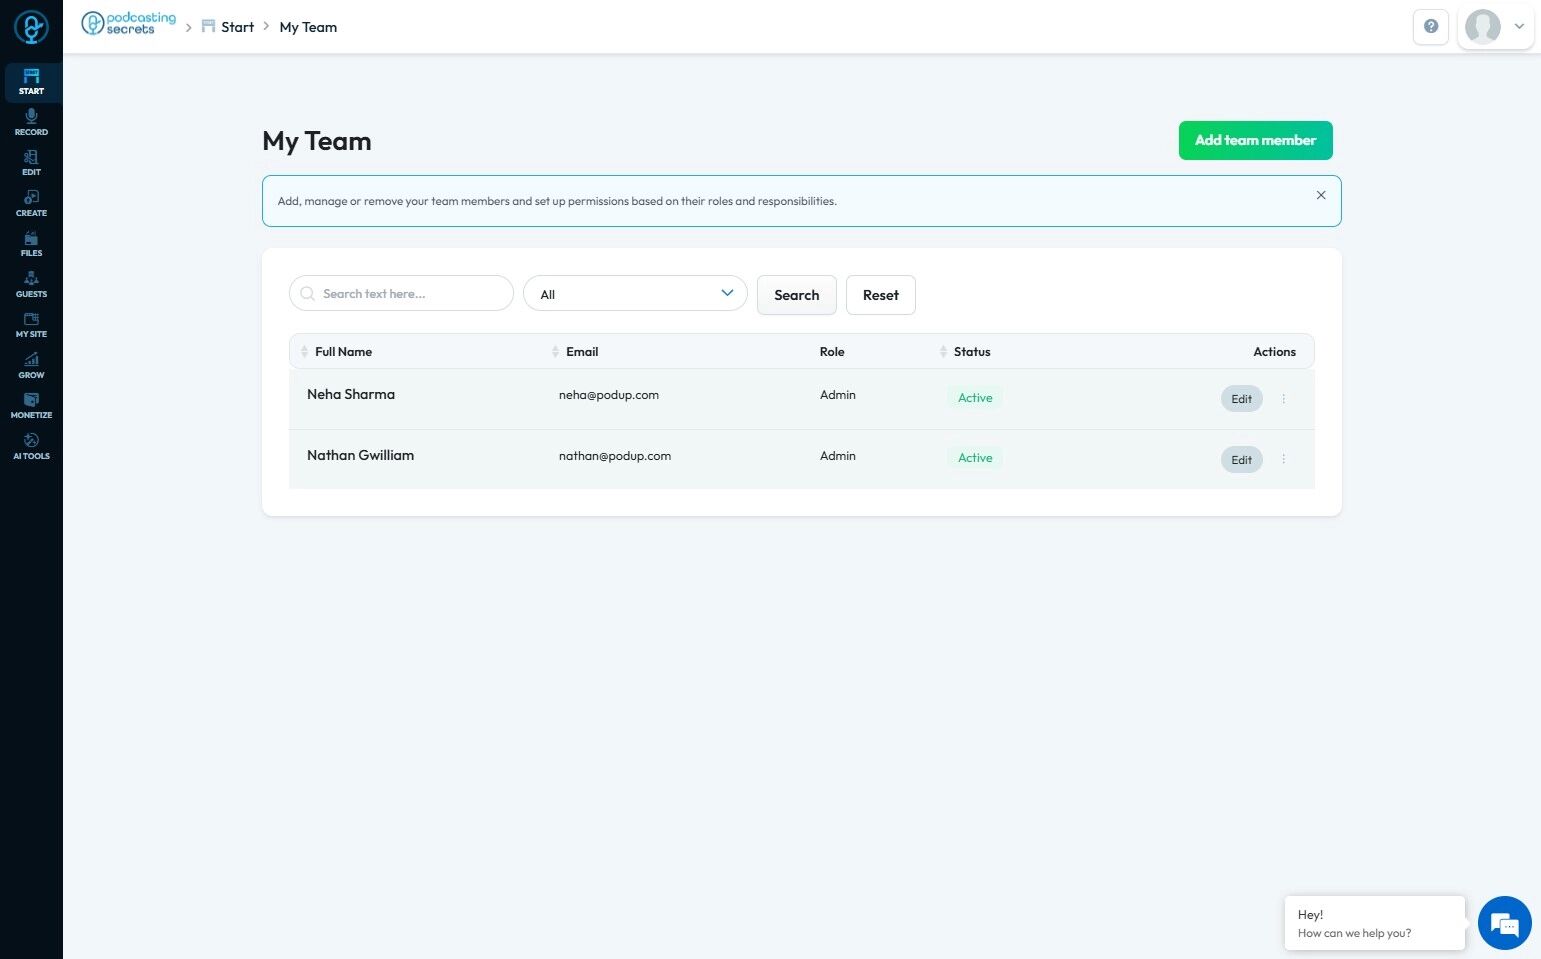The height and width of the screenshot is (959, 1541).
Task: Click Add team member button
Action: coord(1255,140)
